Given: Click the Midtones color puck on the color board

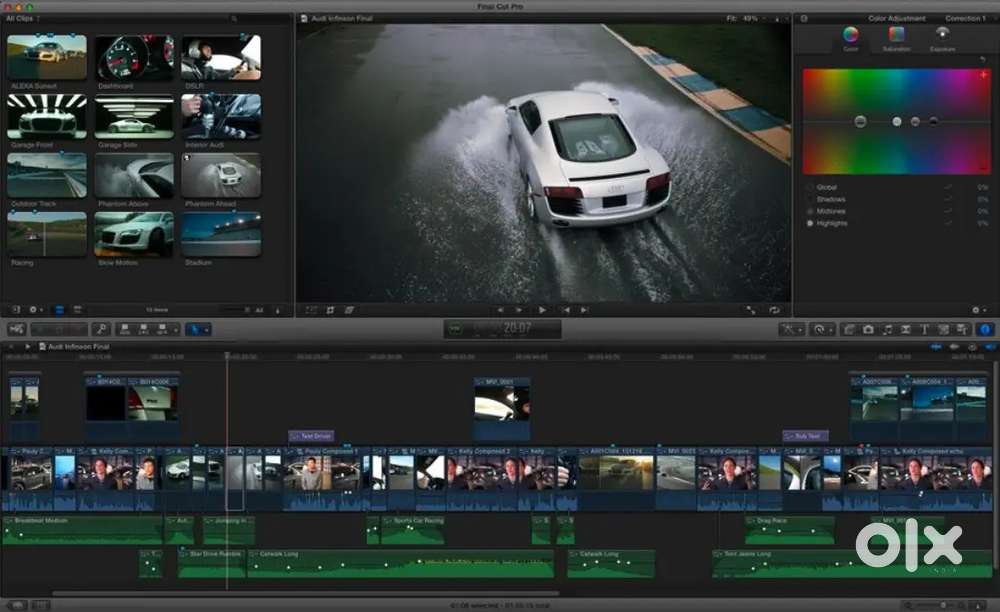Looking at the screenshot, I should tap(915, 121).
